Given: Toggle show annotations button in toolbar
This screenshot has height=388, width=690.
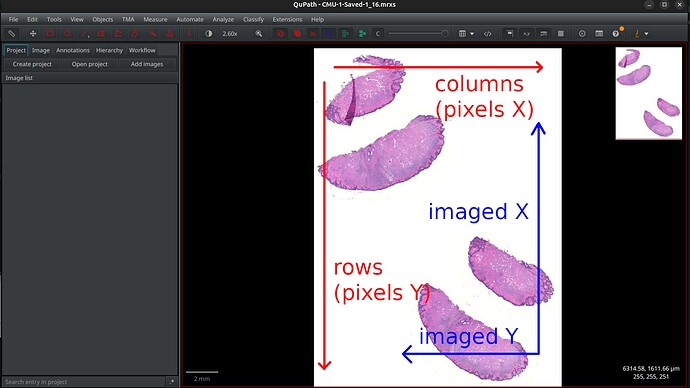Looking at the screenshot, I should pos(280,33).
